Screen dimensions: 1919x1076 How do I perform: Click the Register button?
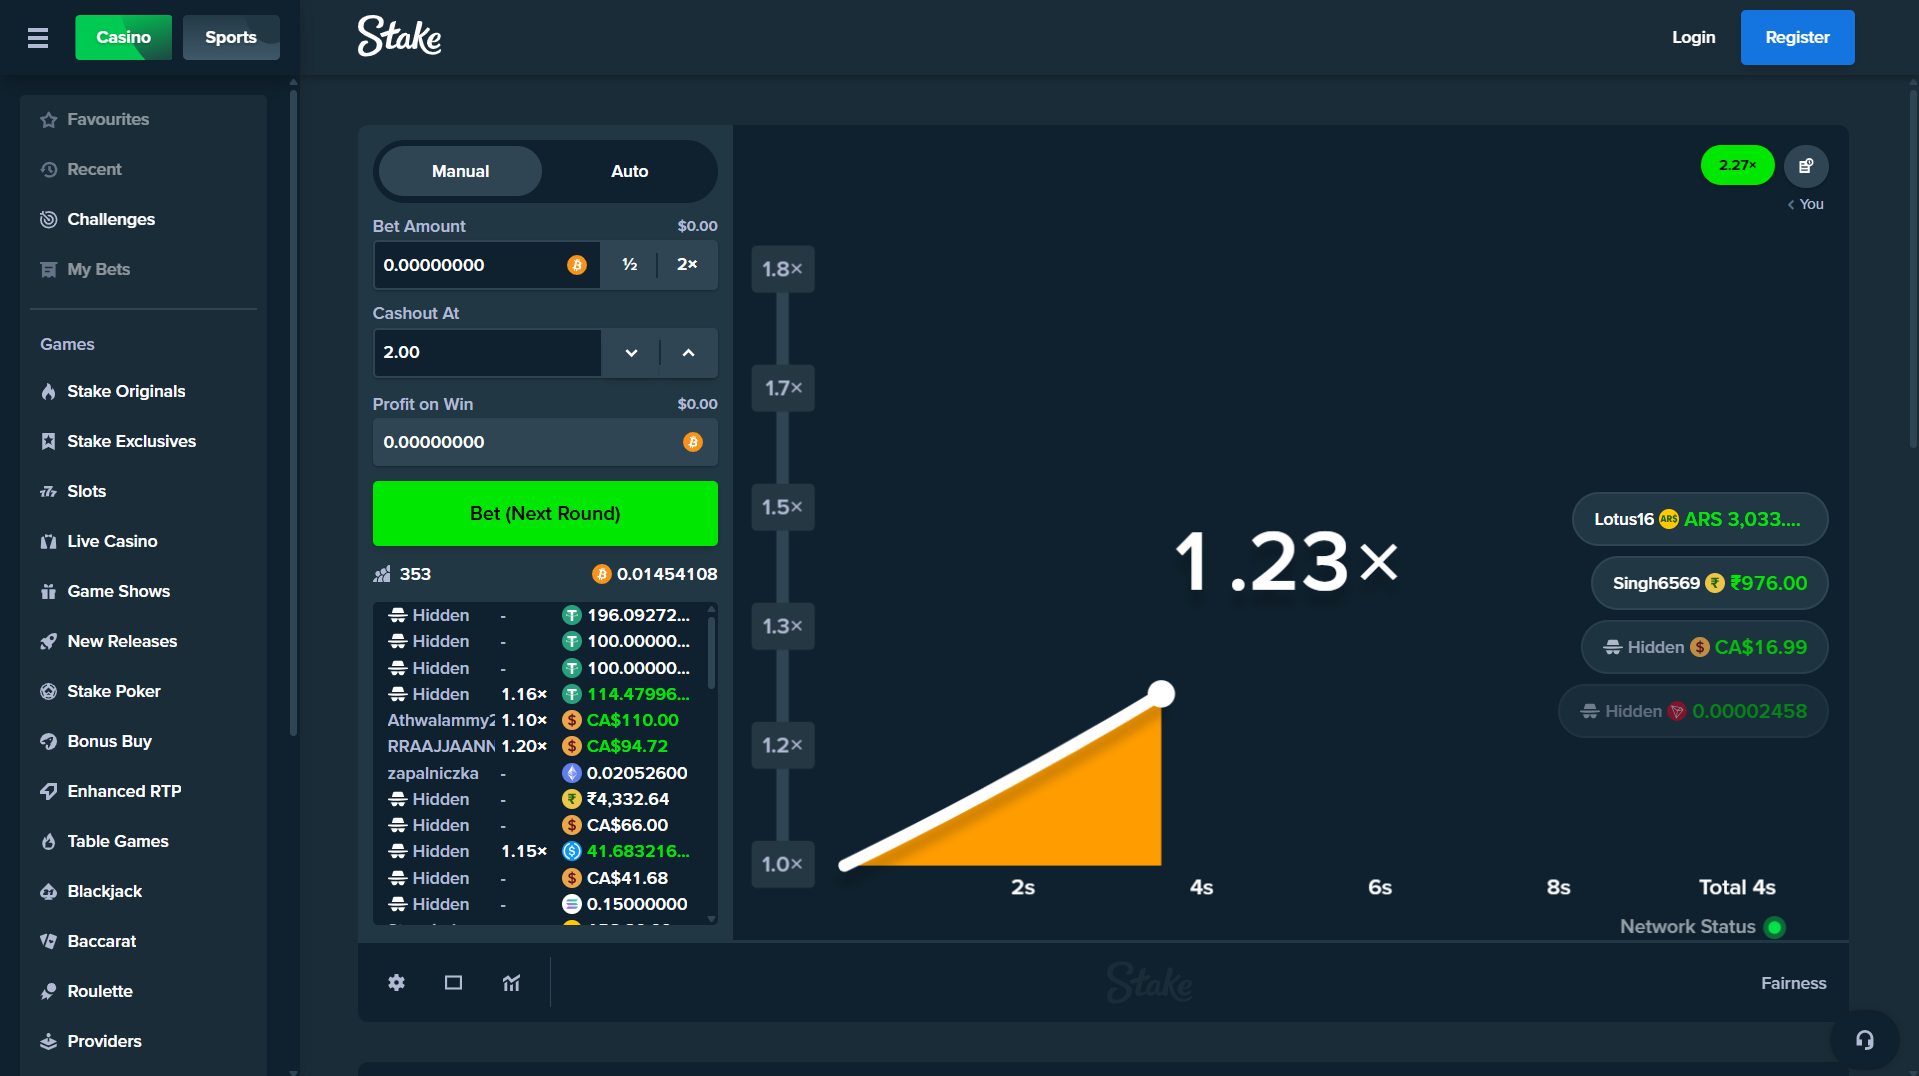(x=1797, y=37)
